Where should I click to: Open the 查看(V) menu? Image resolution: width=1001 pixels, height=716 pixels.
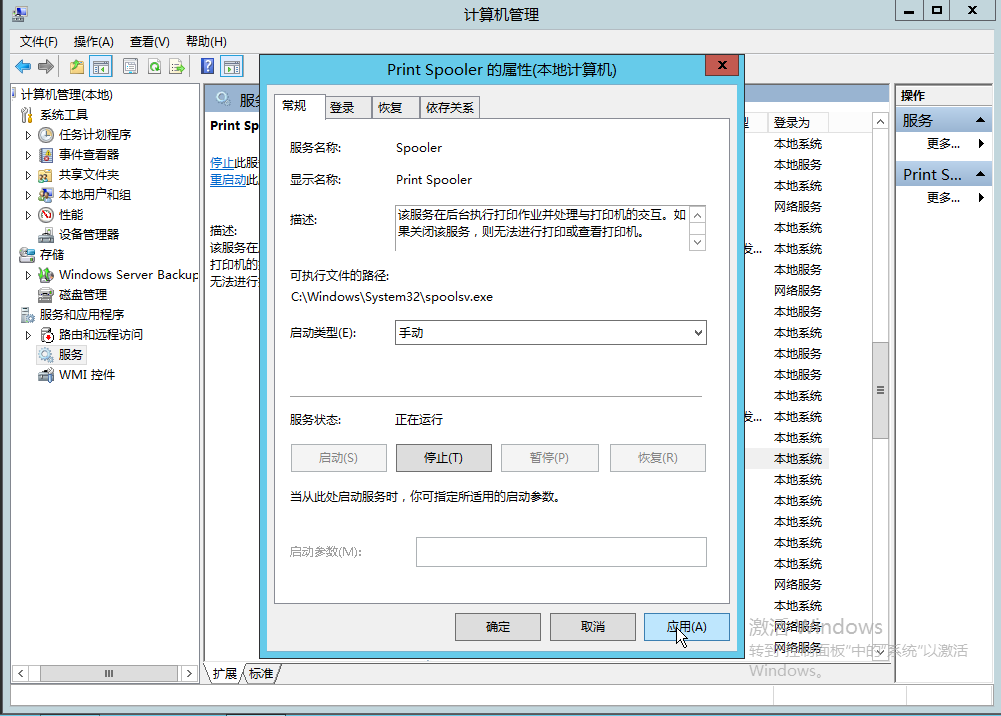pyautogui.click(x=147, y=41)
